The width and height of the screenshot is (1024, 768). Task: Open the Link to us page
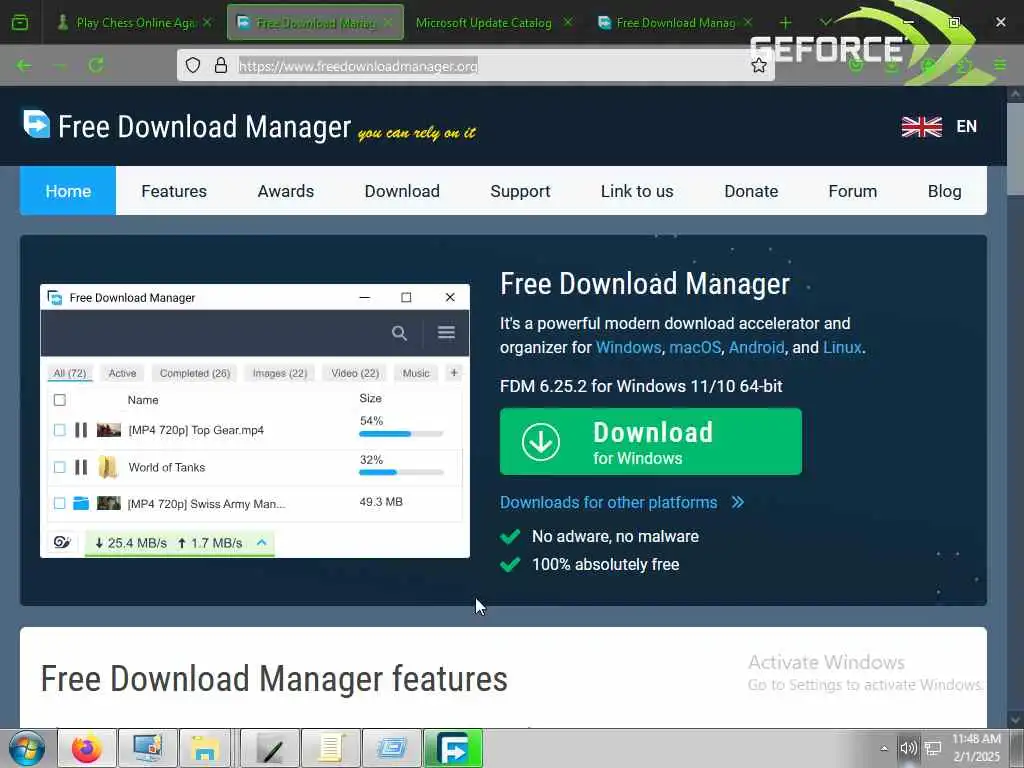[x=637, y=191]
